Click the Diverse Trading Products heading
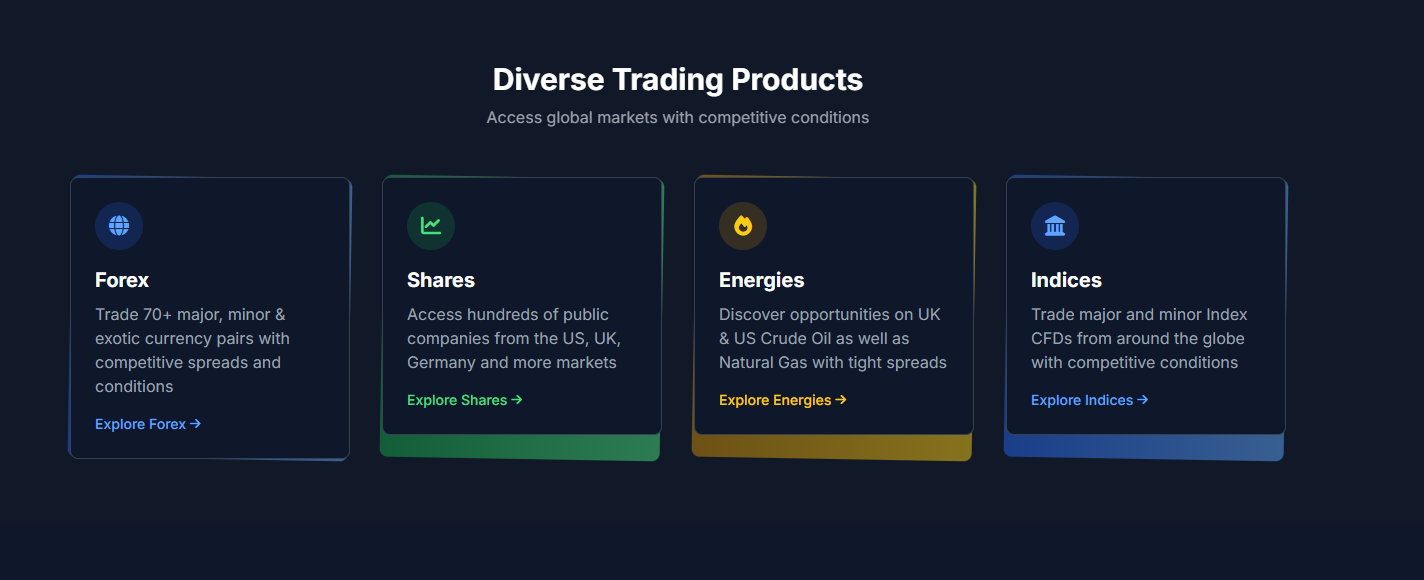The height and width of the screenshot is (580, 1424). pos(678,79)
